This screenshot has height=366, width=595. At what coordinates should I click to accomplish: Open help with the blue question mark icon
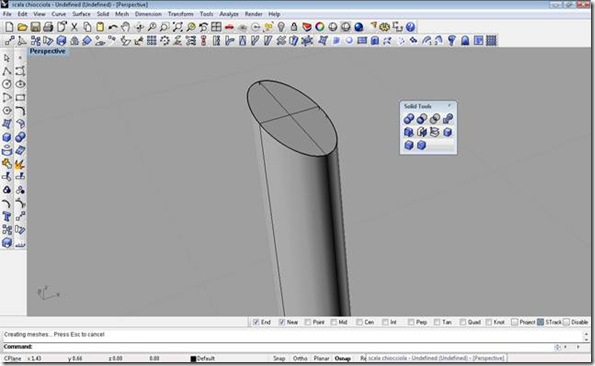(x=410, y=27)
